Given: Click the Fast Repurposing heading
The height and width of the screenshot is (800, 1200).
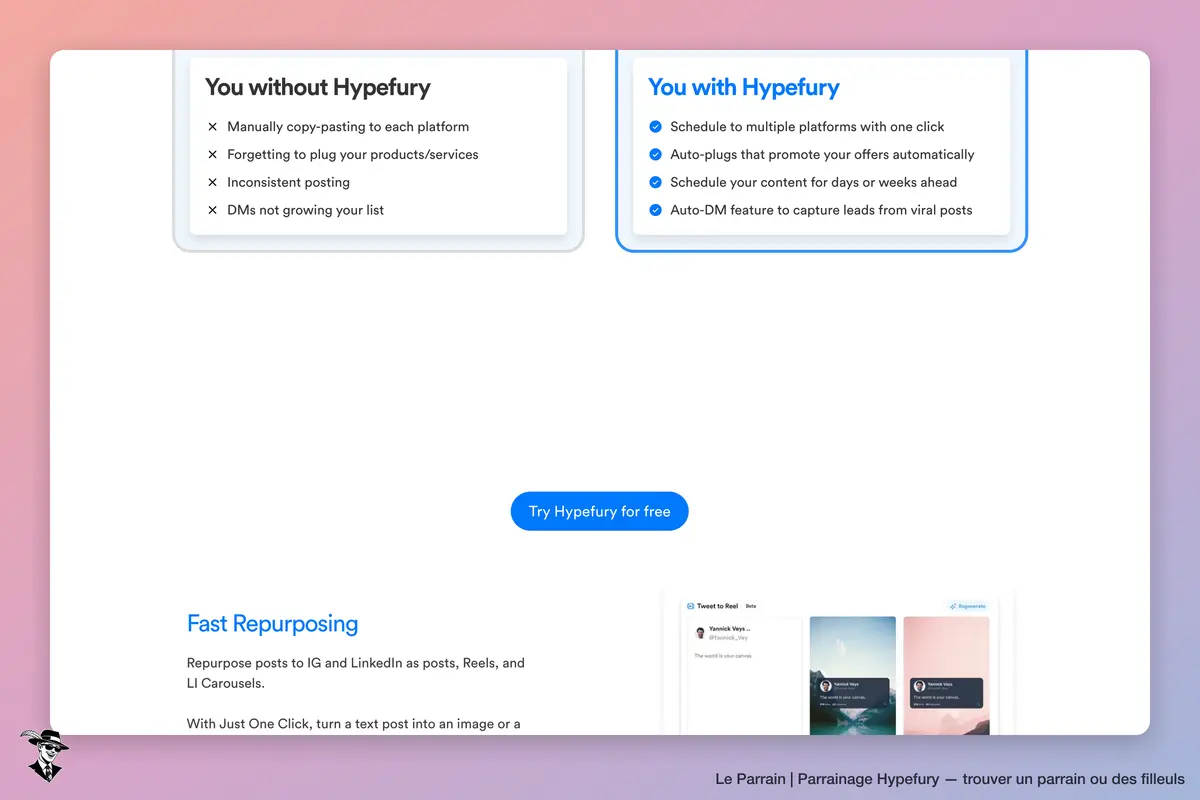Looking at the screenshot, I should 272,624.
